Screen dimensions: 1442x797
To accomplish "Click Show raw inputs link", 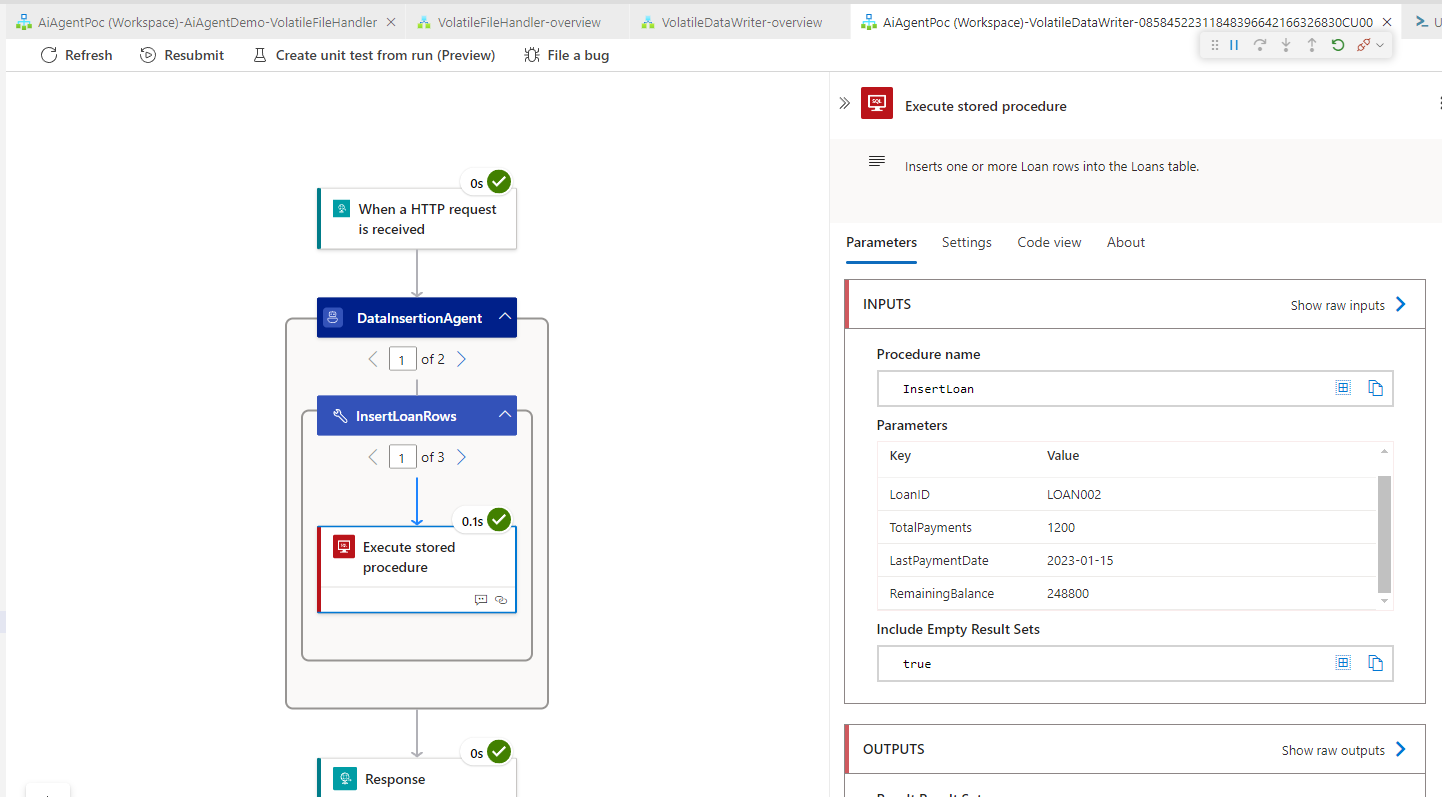I will (1348, 305).
